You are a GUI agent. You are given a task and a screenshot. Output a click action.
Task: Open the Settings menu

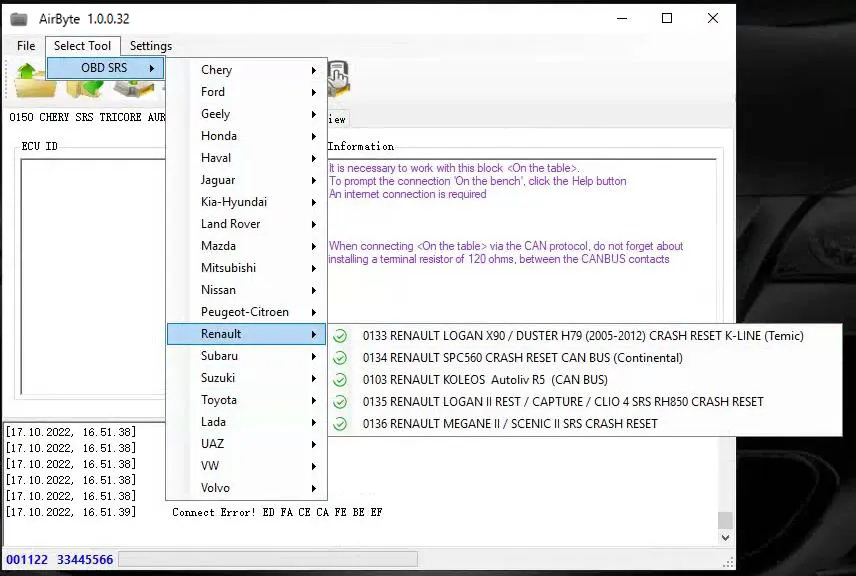coord(151,46)
